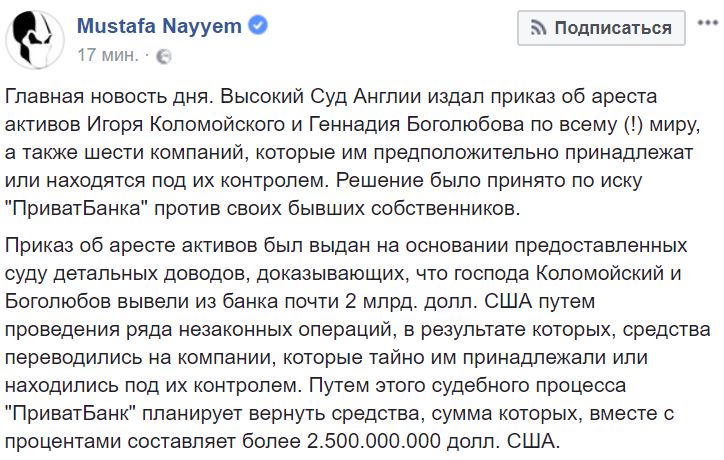
Task: Open the three-dots post options menu
Action: (x=708, y=23)
